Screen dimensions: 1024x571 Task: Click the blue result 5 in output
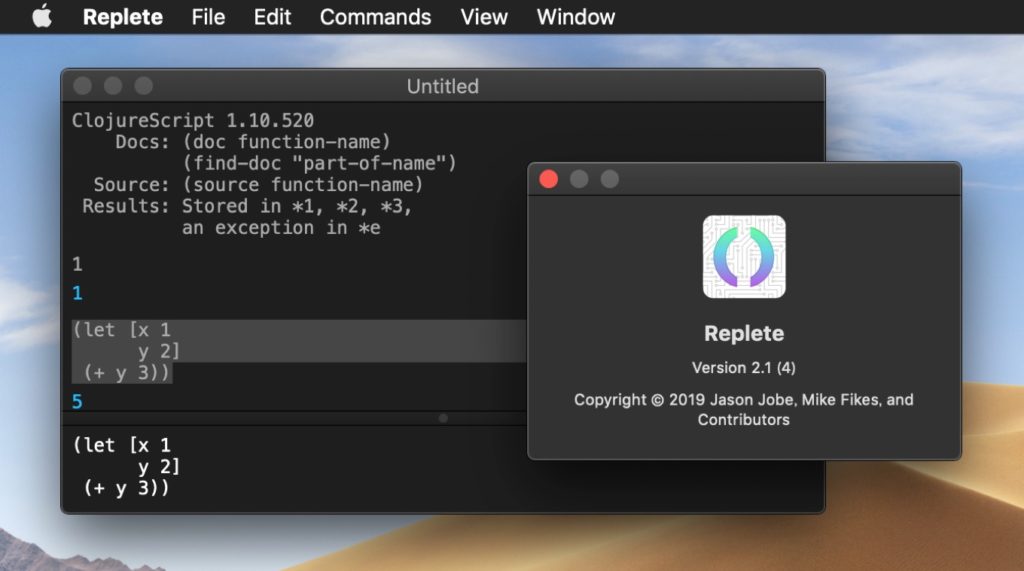point(78,402)
